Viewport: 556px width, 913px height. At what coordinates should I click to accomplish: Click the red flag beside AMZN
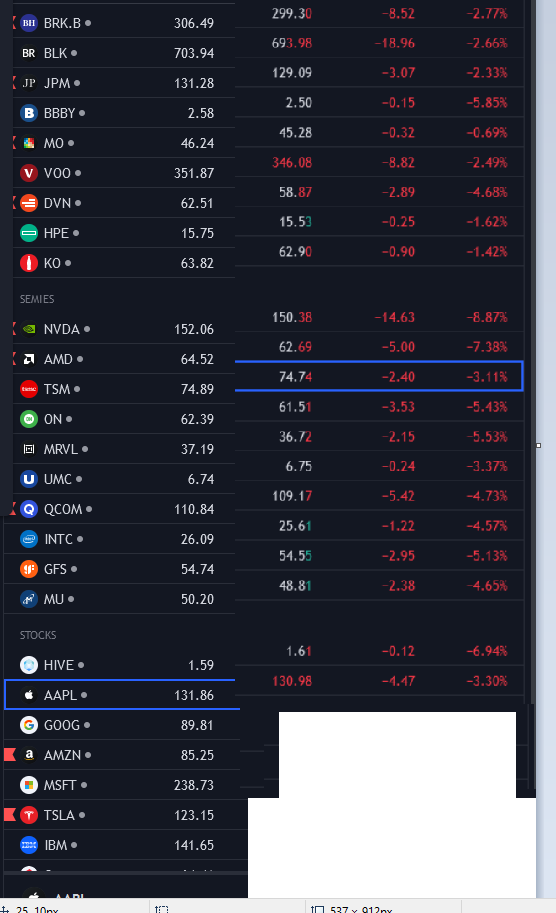click(9, 755)
